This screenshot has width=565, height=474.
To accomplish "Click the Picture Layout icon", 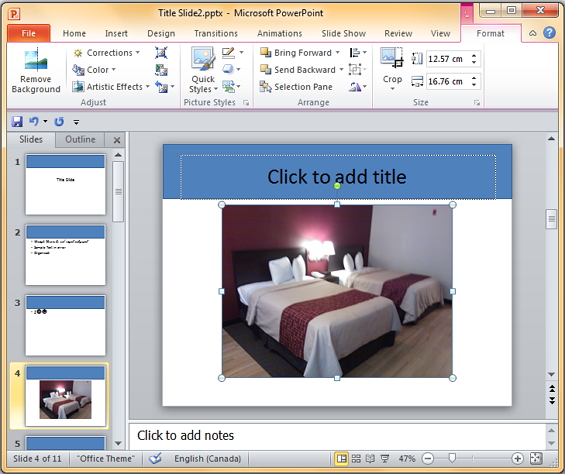I will pyautogui.click(x=228, y=87).
